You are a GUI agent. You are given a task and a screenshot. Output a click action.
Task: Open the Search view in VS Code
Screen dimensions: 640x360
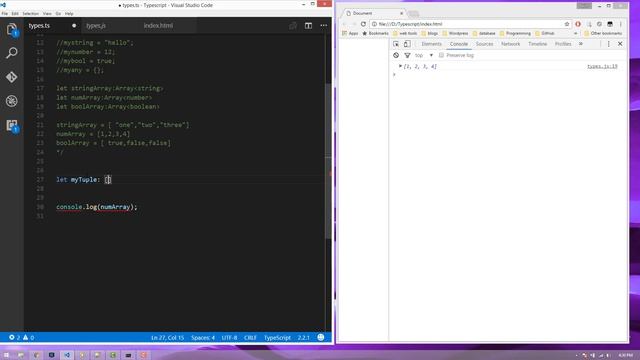click(x=12, y=53)
